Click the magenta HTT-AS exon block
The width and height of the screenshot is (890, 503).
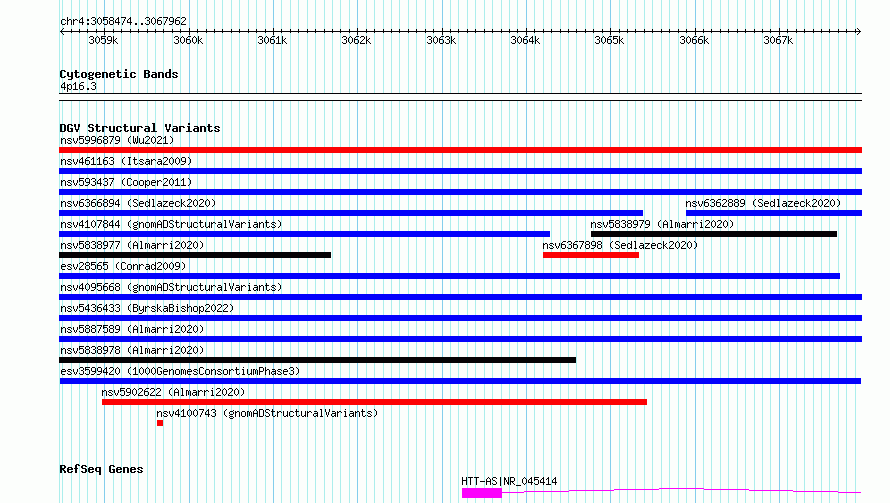click(x=482, y=493)
